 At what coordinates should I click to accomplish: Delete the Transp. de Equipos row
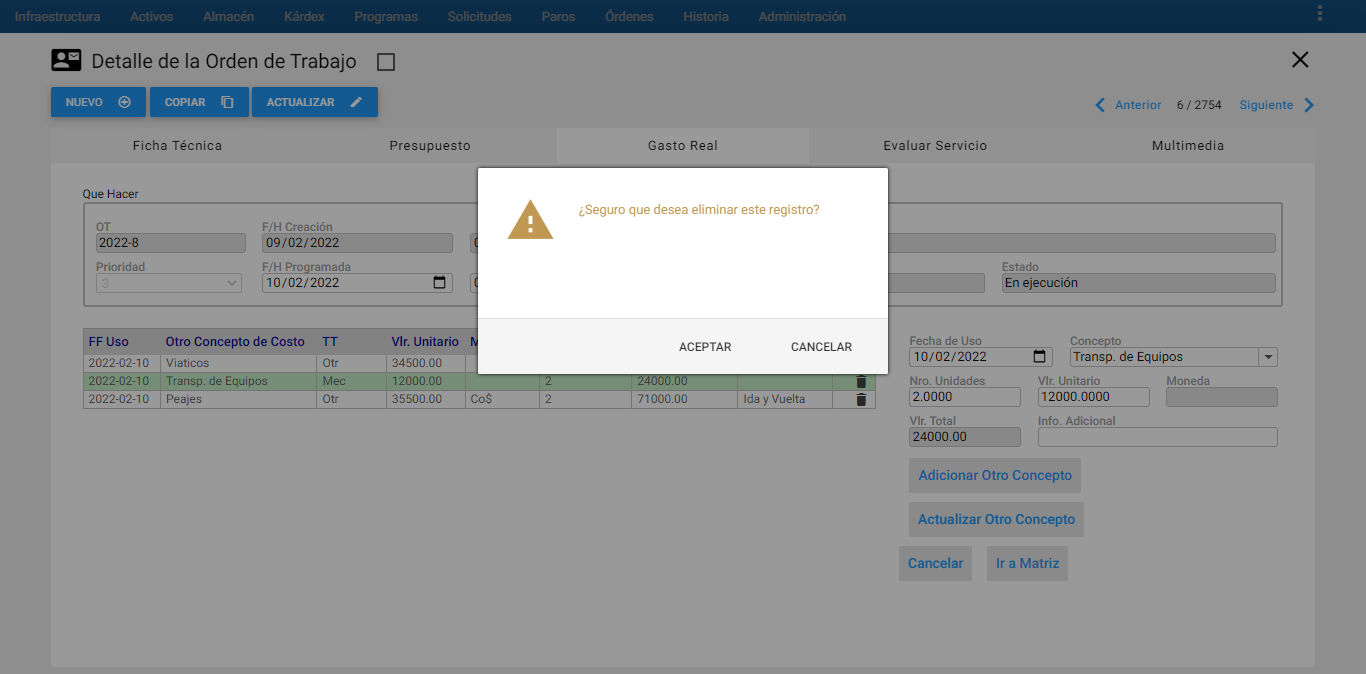click(x=861, y=381)
